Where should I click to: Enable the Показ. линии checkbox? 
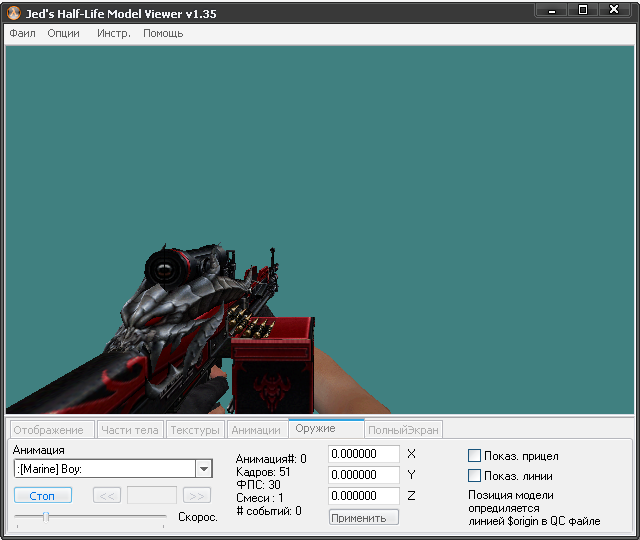[474, 476]
